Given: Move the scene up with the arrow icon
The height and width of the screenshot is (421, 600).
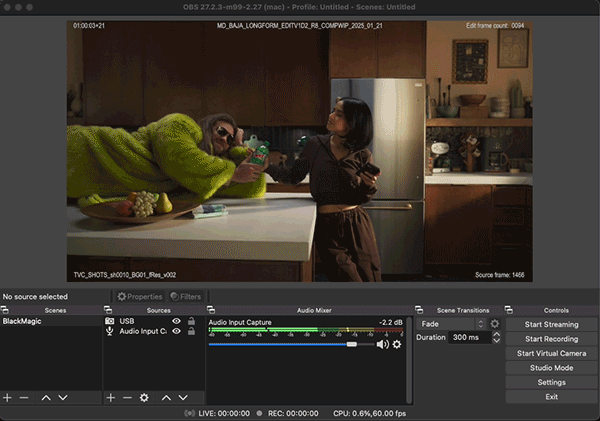Looking at the screenshot, I should tap(46, 398).
